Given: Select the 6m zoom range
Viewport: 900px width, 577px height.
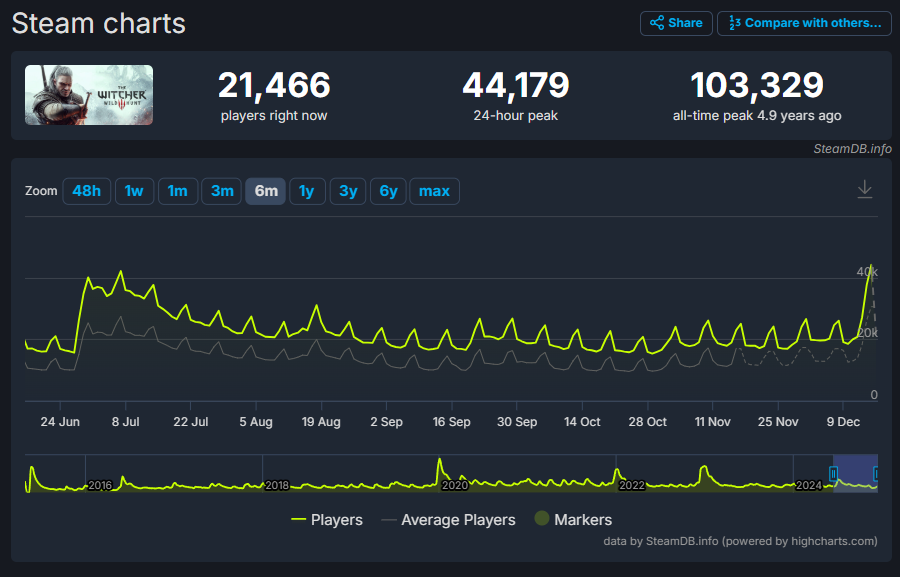Looking at the screenshot, I should [266, 191].
